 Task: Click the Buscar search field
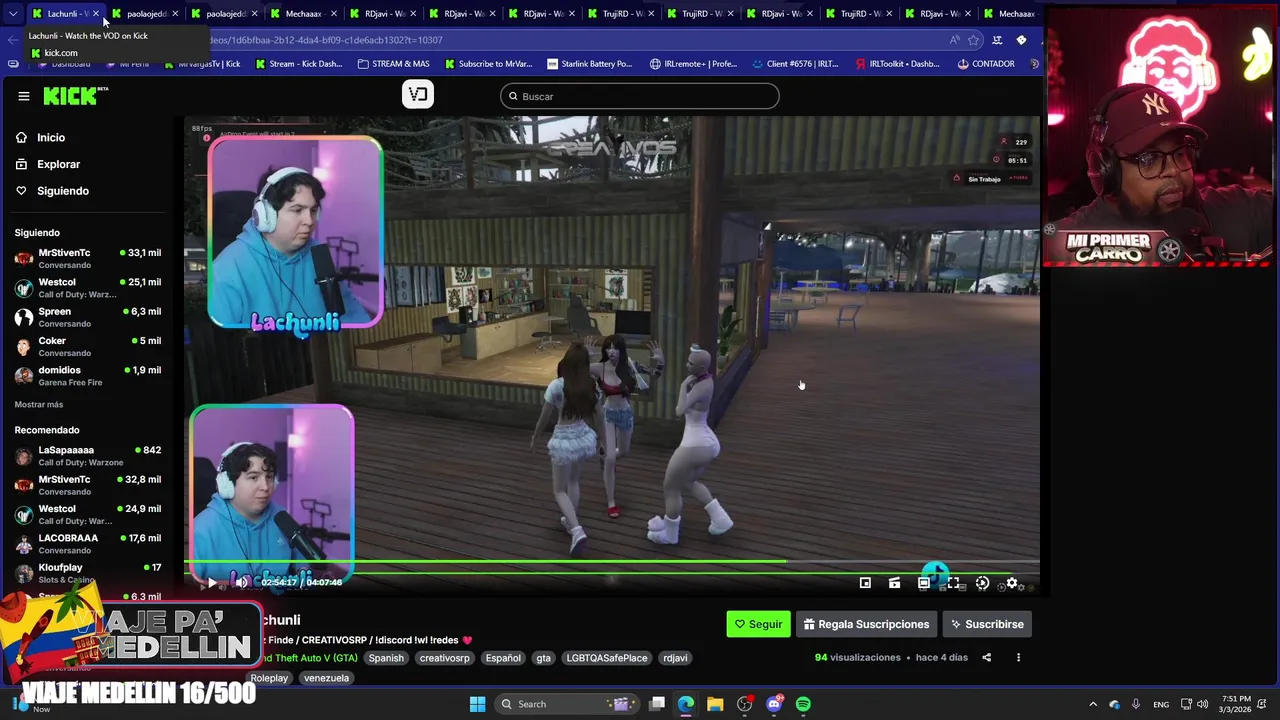point(640,96)
